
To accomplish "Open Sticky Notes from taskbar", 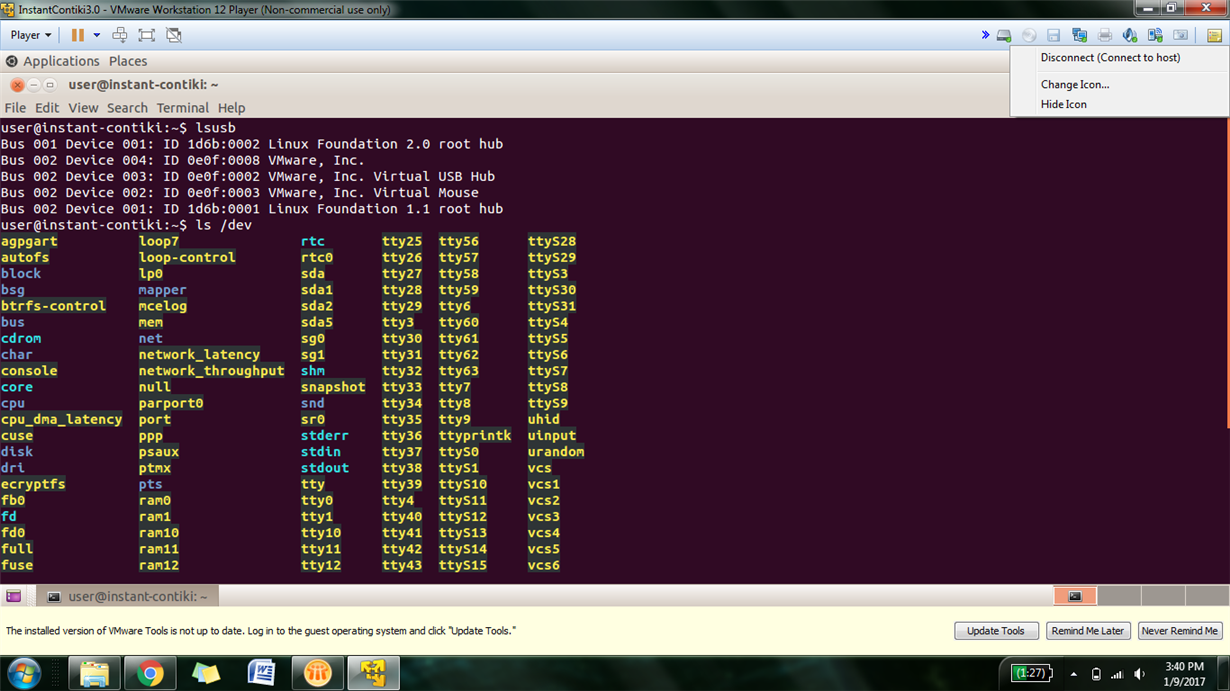I will pos(206,673).
